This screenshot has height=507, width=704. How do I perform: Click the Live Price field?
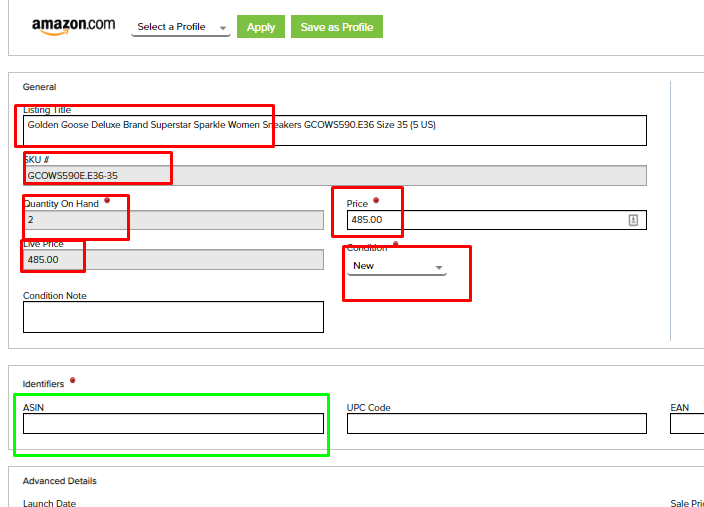173,260
